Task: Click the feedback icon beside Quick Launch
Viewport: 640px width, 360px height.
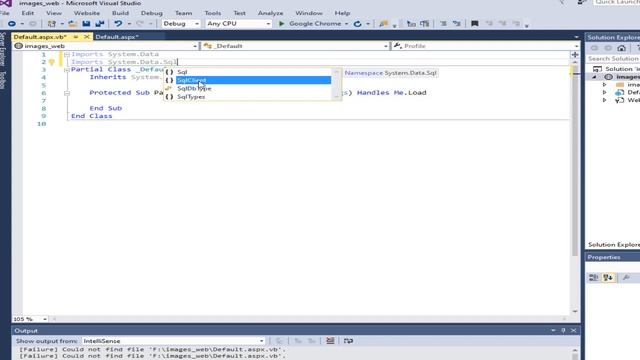Action: [582, 2]
